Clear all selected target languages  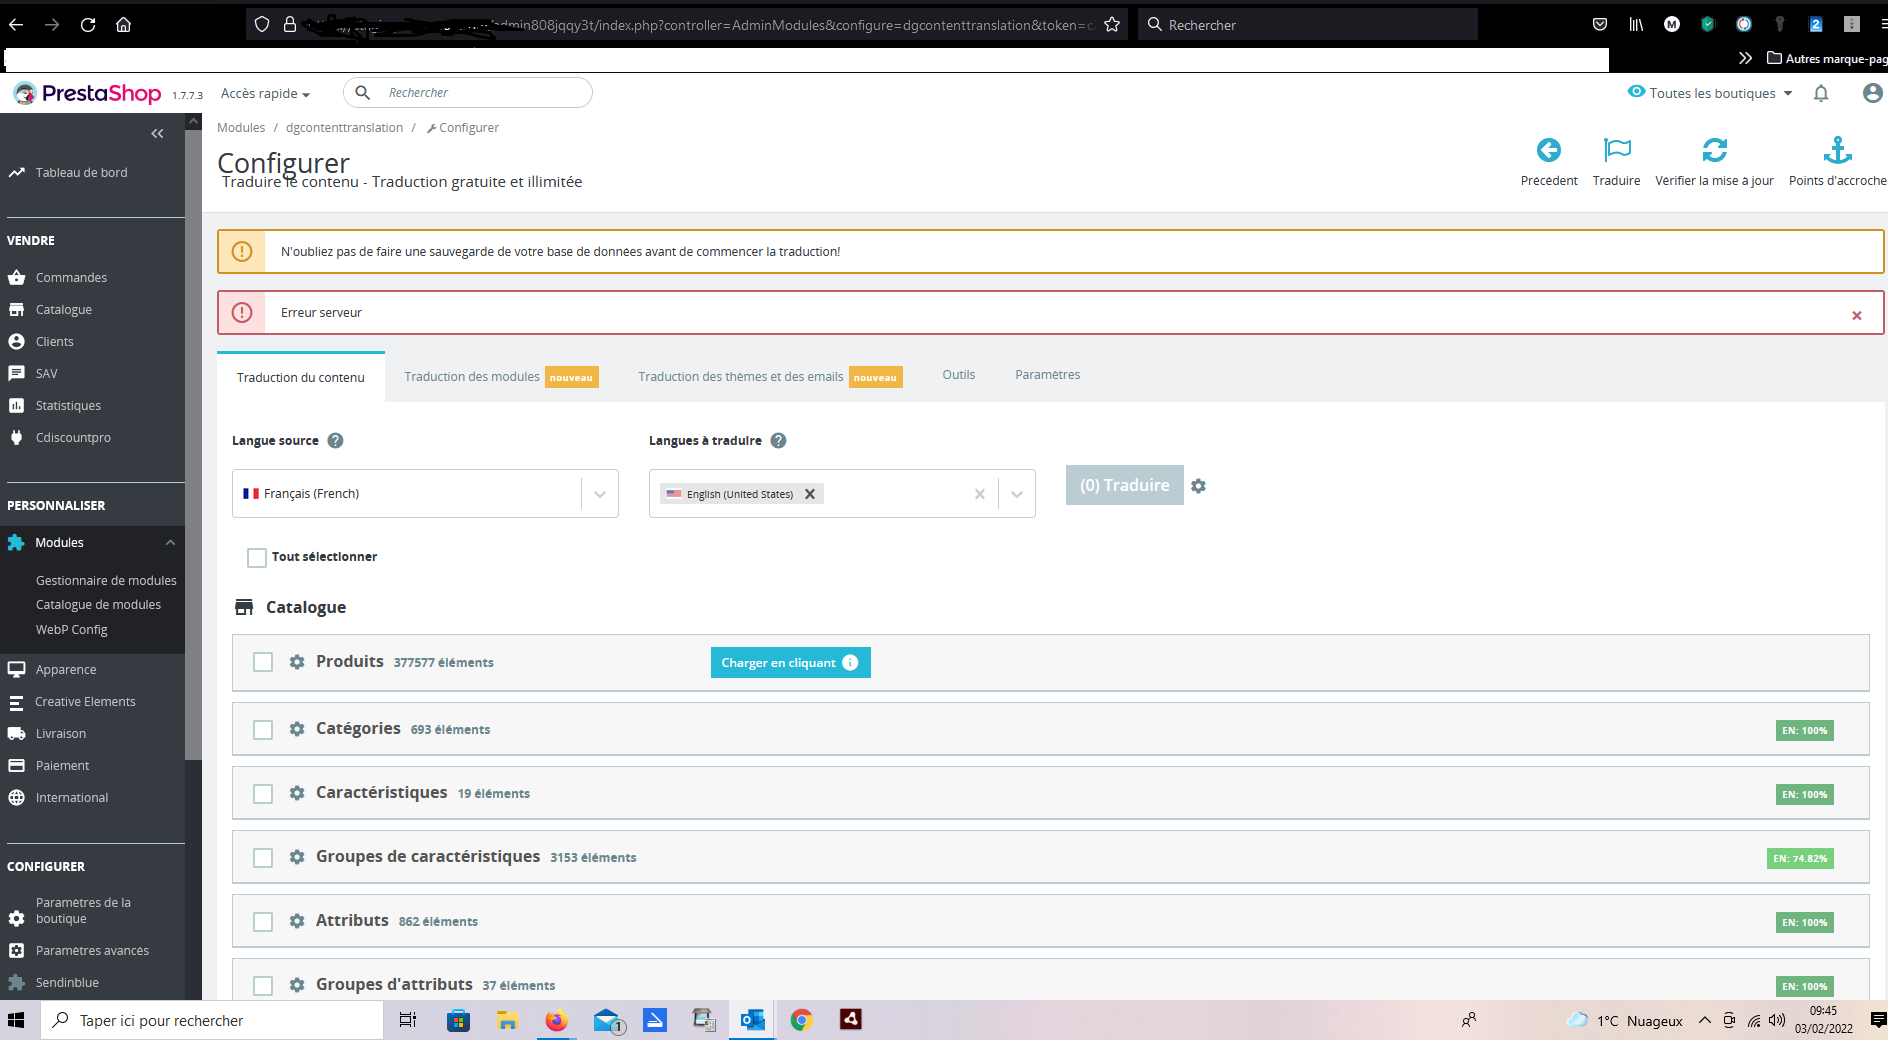pyautogui.click(x=980, y=494)
